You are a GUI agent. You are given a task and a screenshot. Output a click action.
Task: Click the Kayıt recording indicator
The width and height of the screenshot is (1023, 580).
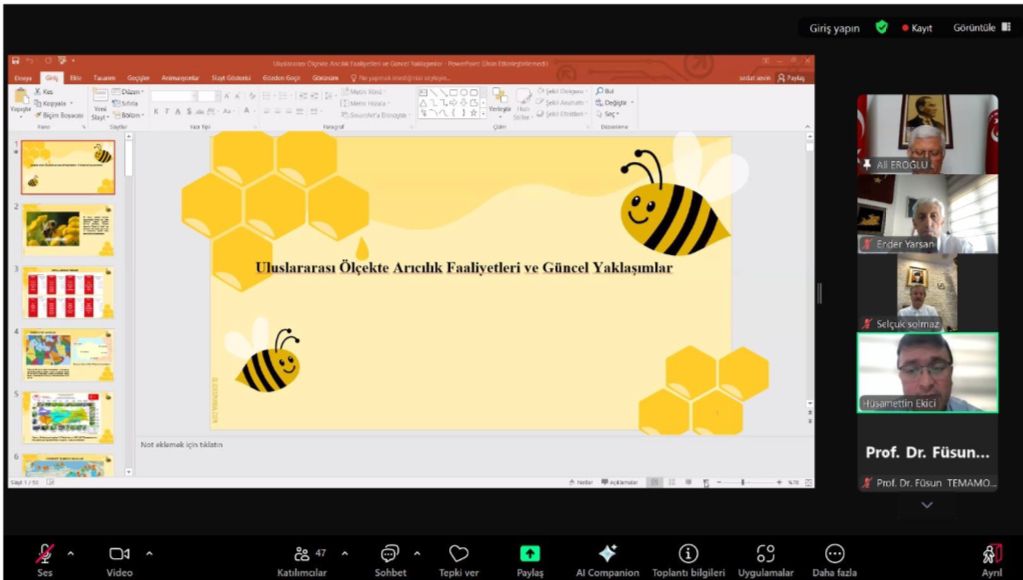pyautogui.click(x=917, y=28)
